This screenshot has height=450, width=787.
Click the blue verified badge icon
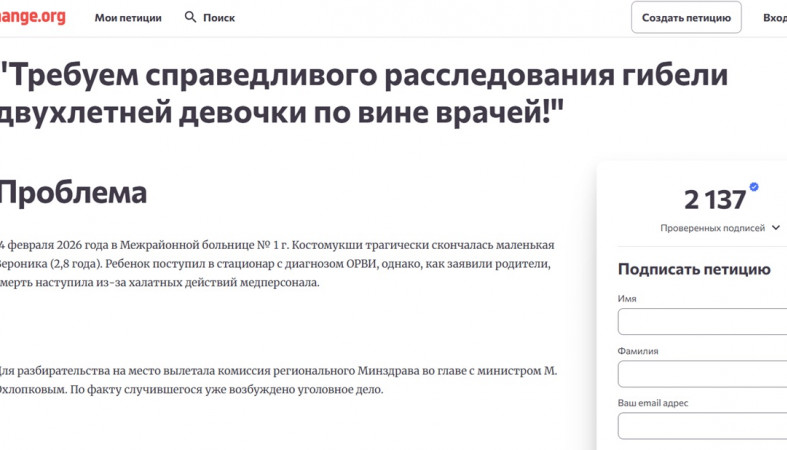(754, 187)
